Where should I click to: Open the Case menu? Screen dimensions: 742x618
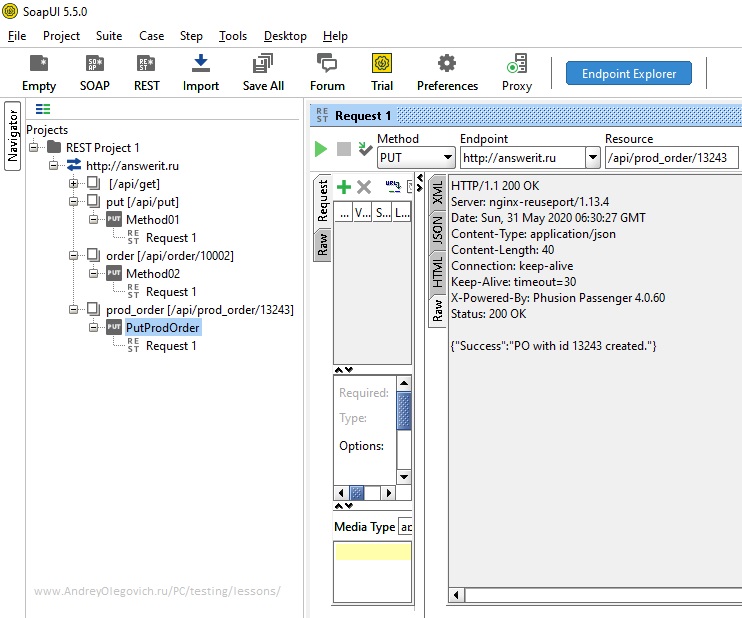pyautogui.click(x=151, y=36)
